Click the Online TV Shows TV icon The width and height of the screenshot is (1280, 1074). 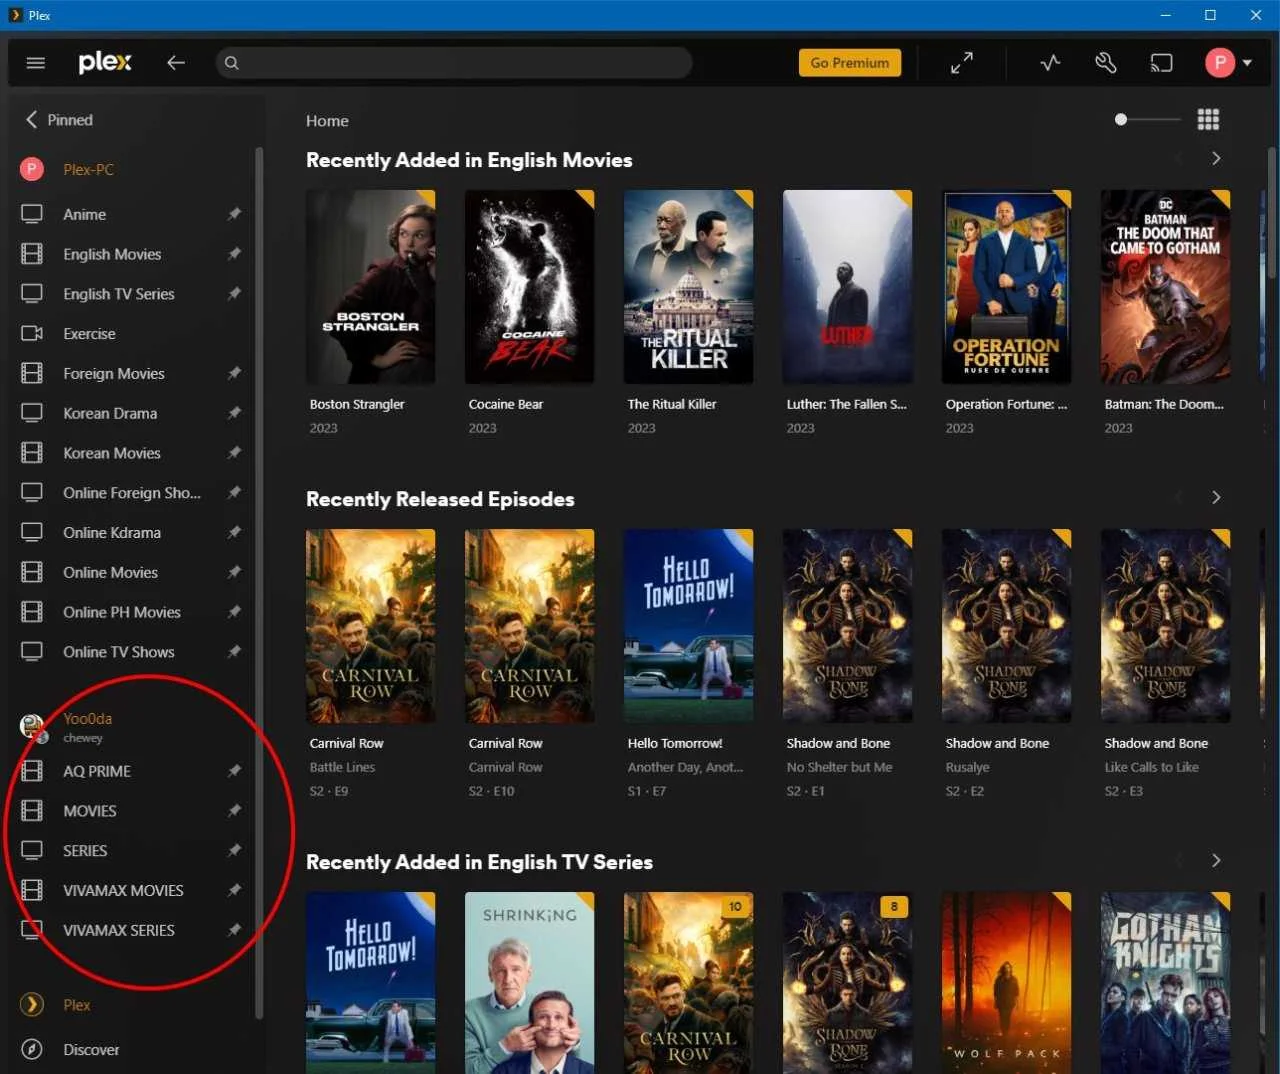(32, 651)
